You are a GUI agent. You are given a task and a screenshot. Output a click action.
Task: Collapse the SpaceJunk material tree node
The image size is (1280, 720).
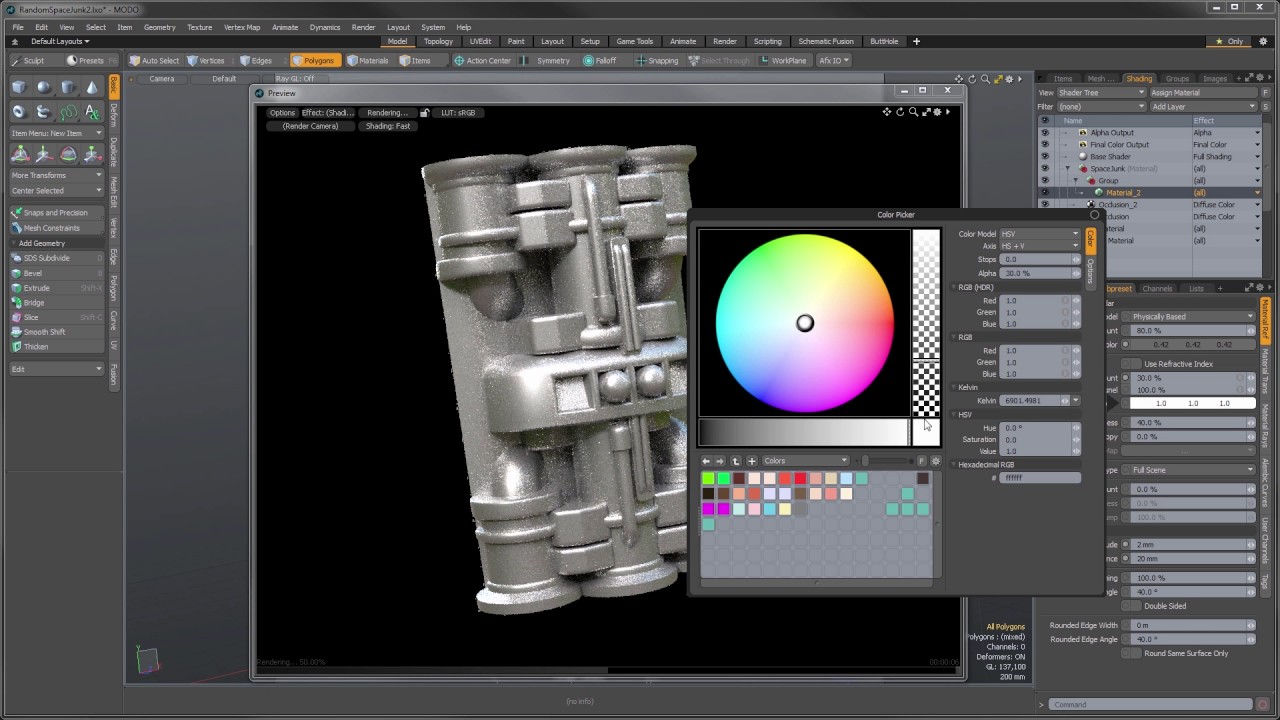pyautogui.click(x=1067, y=169)
